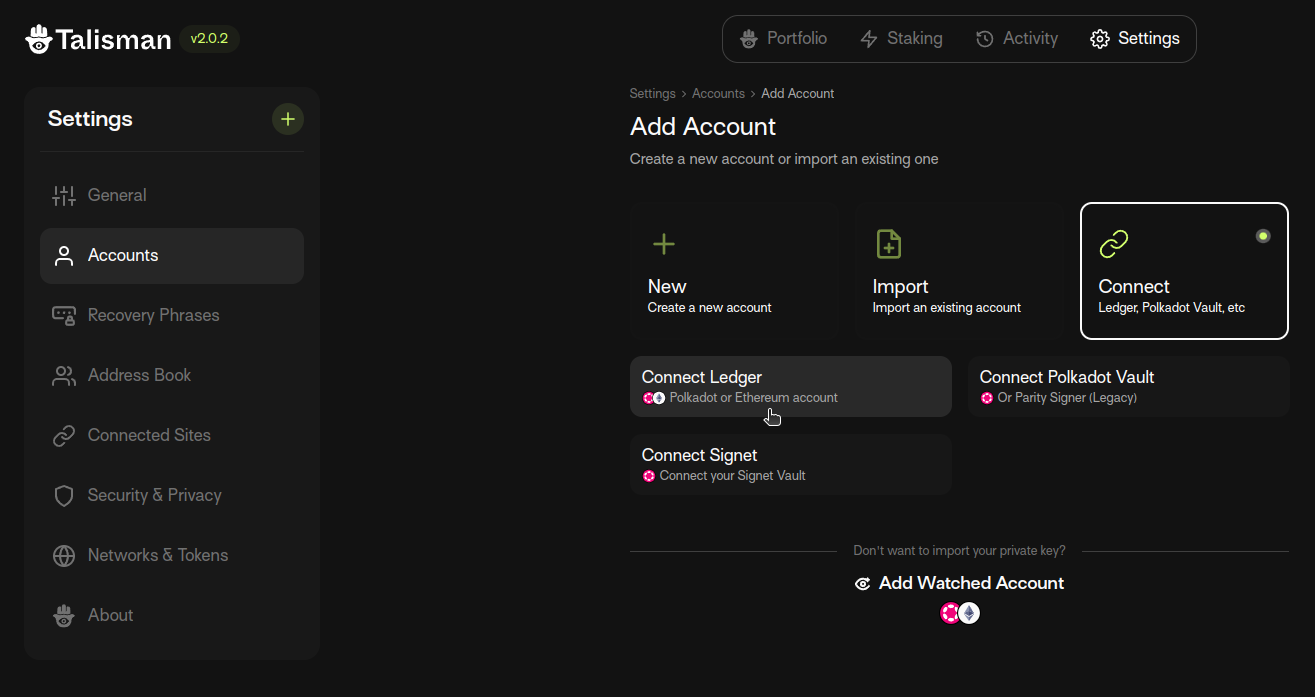Screen dimensions: 1315x697
Task: Click the Settings gear icon in top nav
Action: [x=1100, y=39]
